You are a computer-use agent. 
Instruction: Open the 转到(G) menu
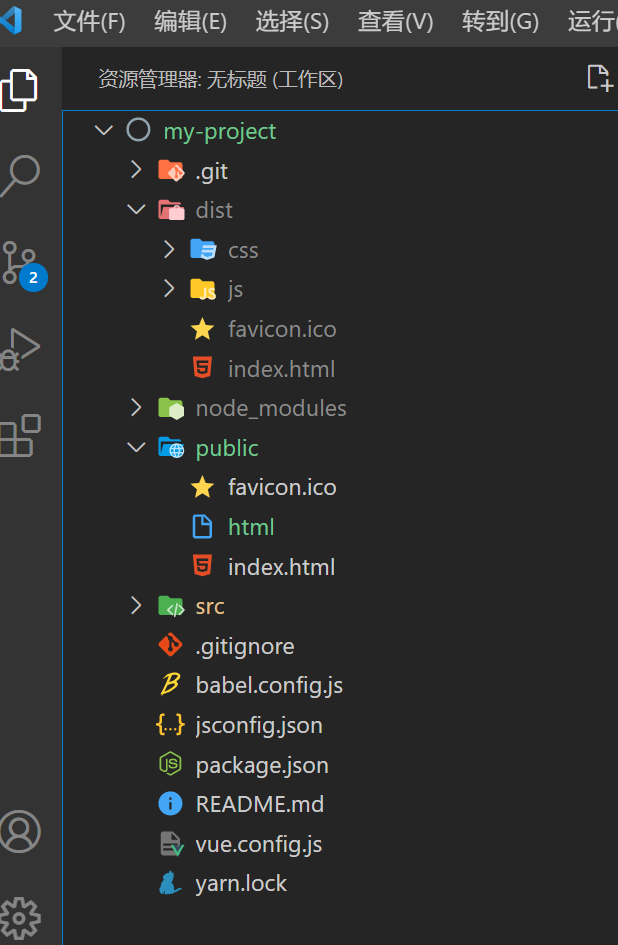pos(500,22)
